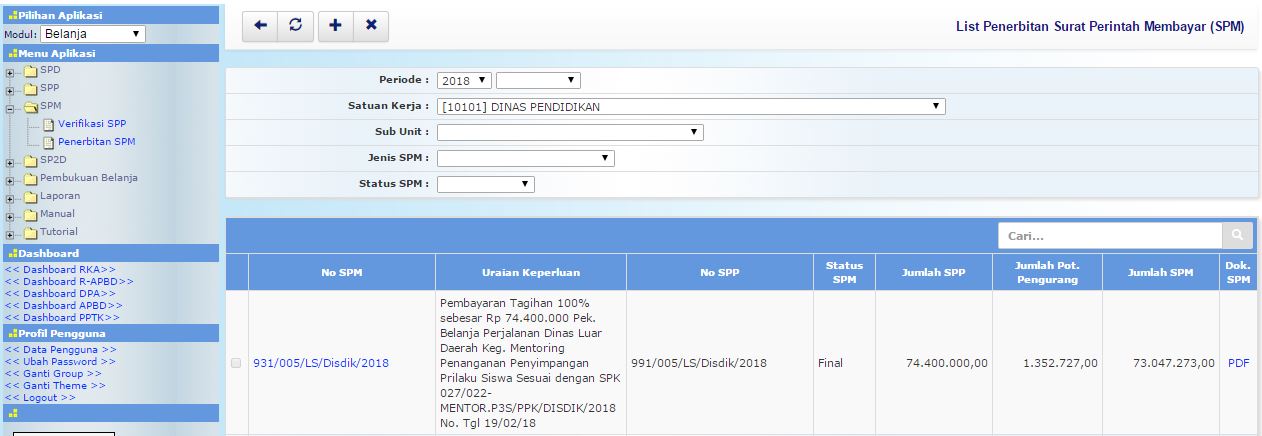Tick the checkbox for SPM 931/005/LS/Disdik/2018
1262x436 pixels.
(x=236, y=364)
